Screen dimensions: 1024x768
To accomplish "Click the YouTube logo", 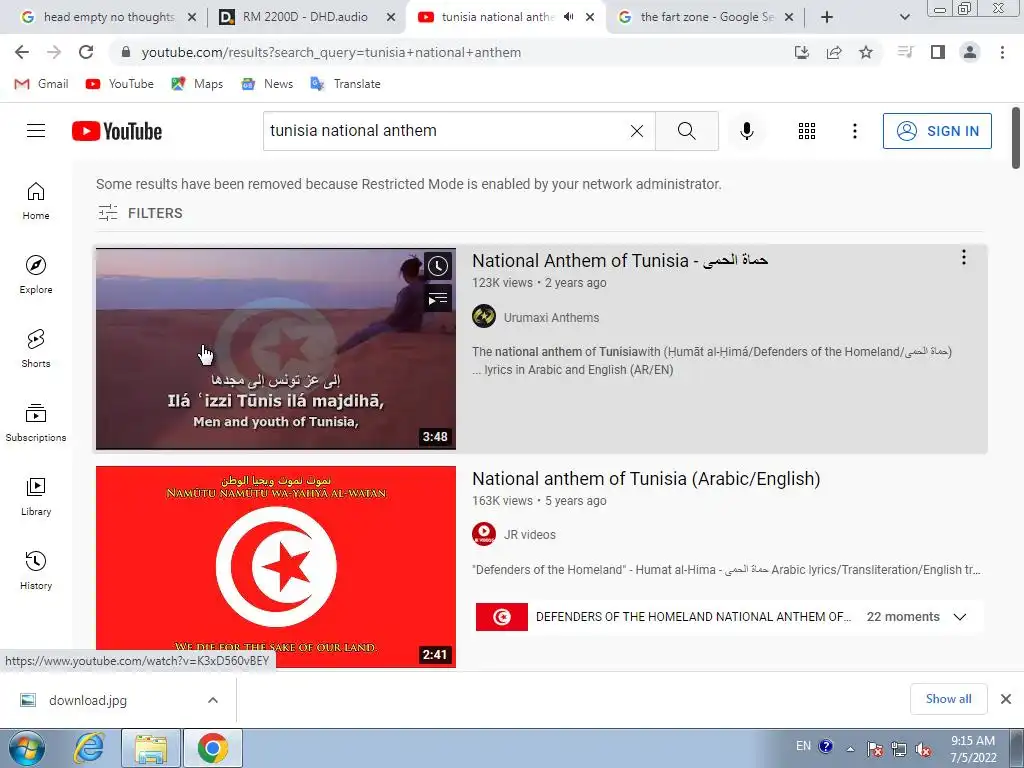I will click(x=117, y=131).
